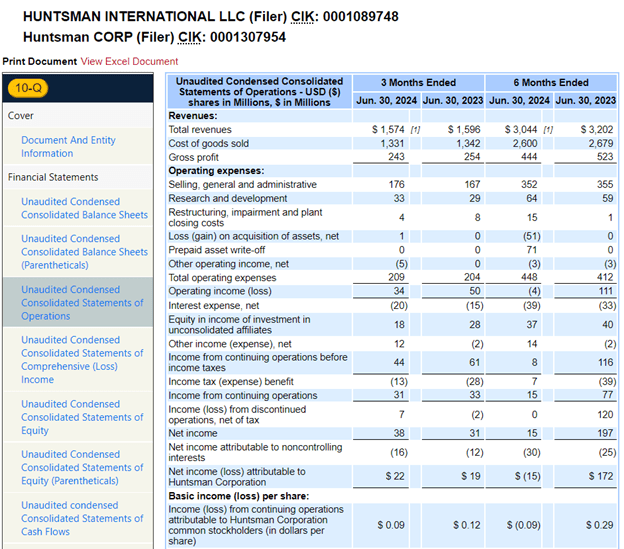This screenshot has width=624, height=549.
Task: Open Document And Entity Information
Action: [68, 147]
